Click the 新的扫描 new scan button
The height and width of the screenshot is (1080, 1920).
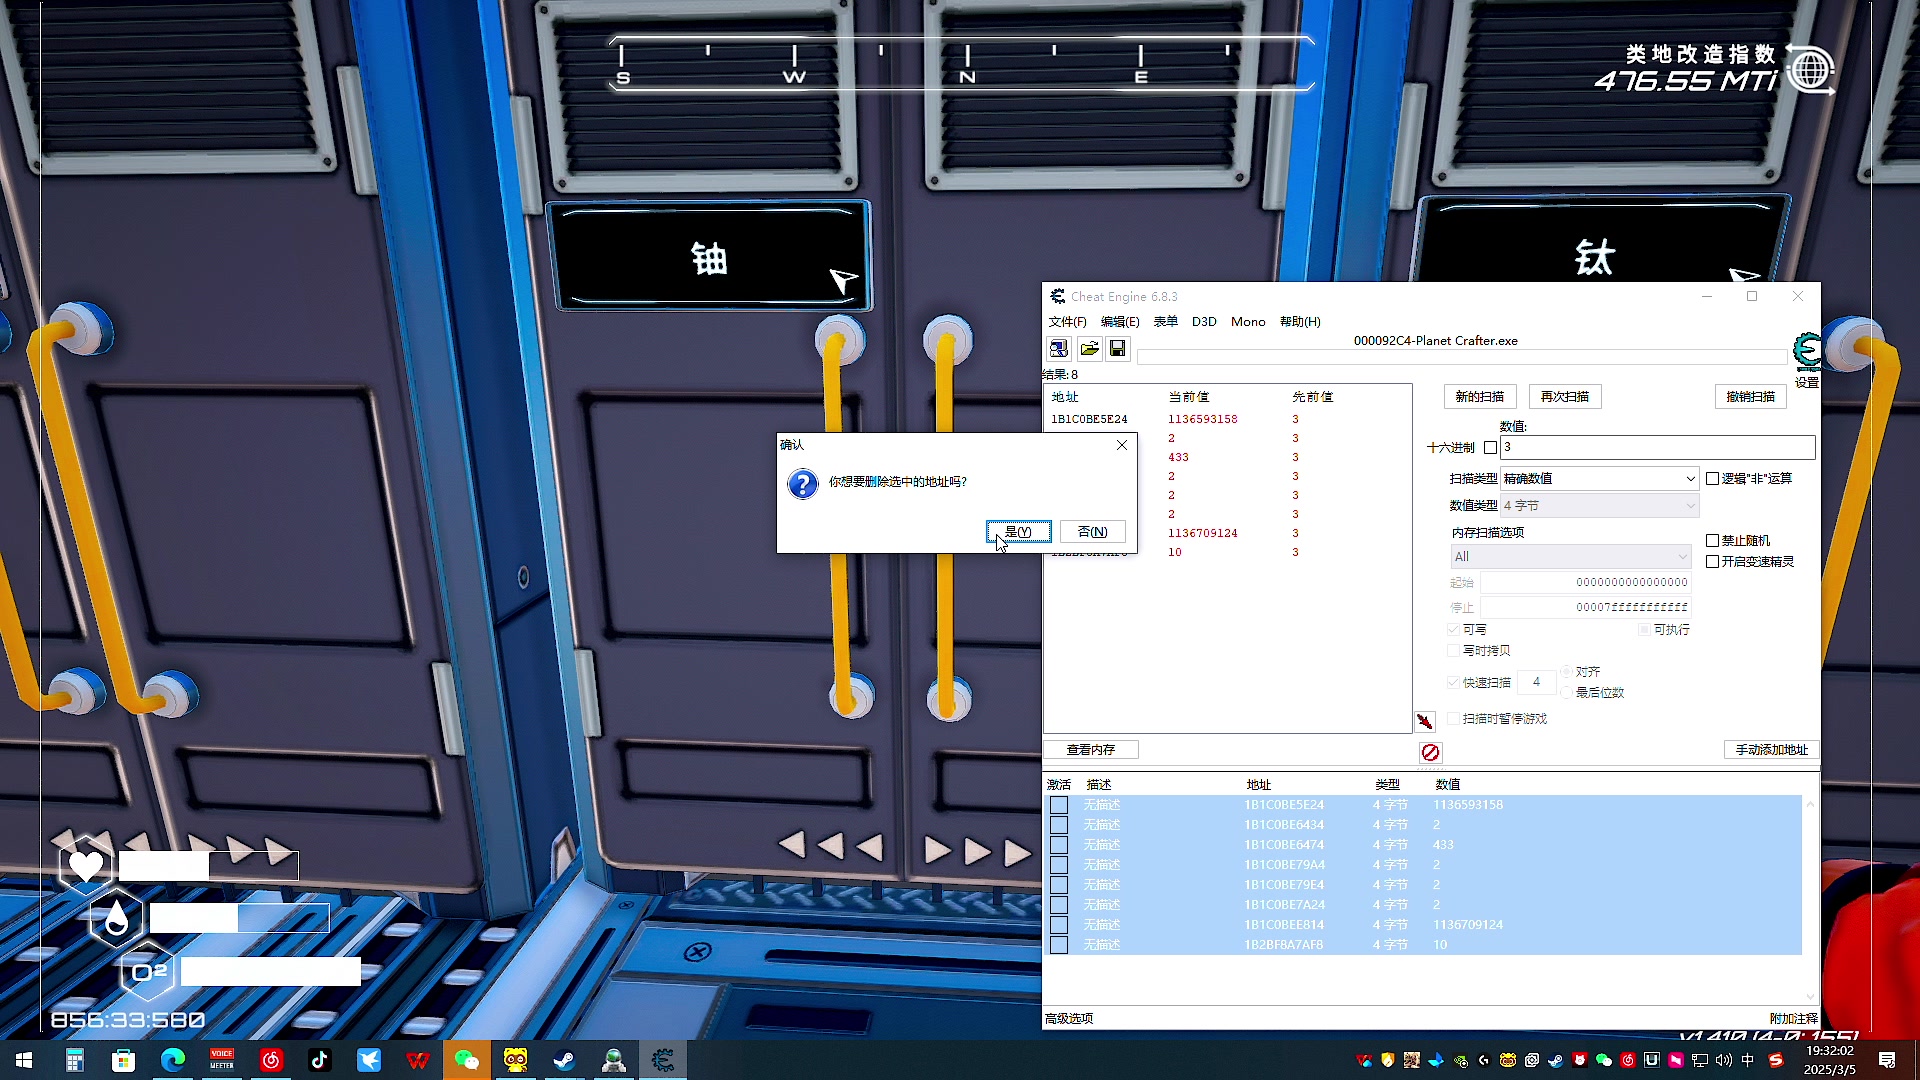point(1479,397)
